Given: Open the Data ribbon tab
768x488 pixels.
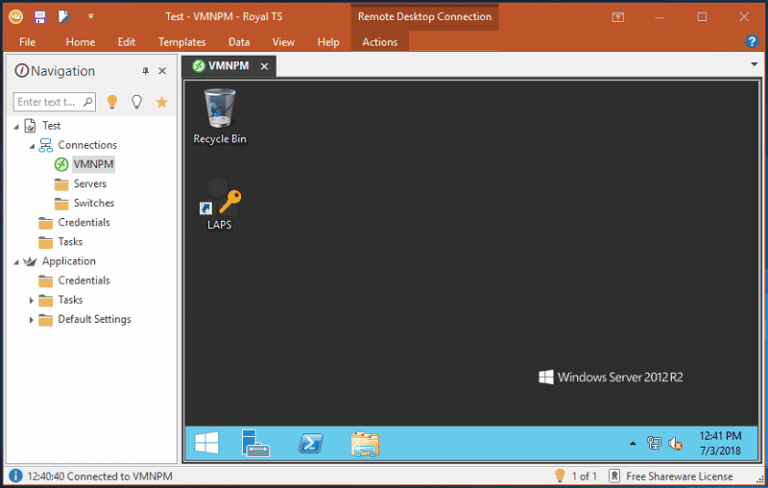Looking at the screenshot, I should 239,42.
